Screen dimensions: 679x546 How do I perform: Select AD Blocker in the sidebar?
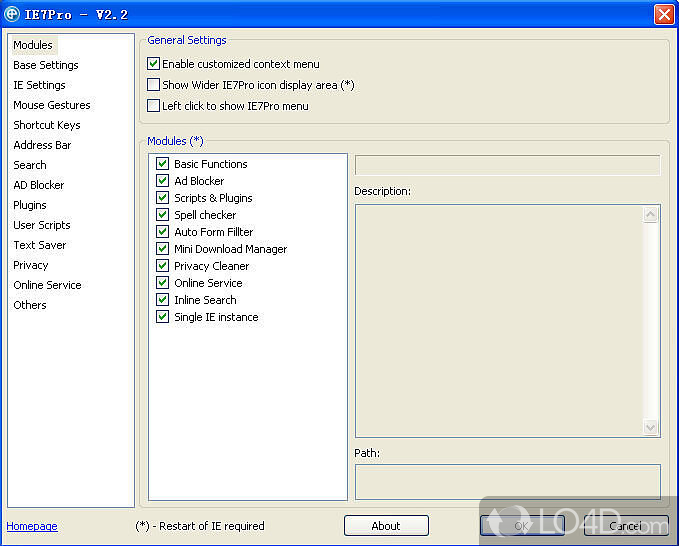pos(39,185)
